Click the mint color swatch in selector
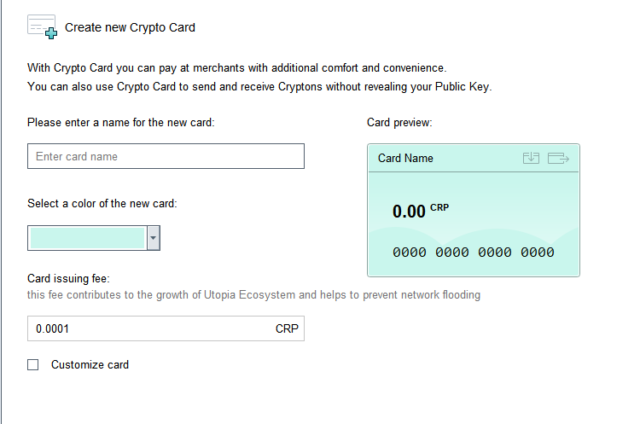The image size is (640, 424). click(87, 238)
